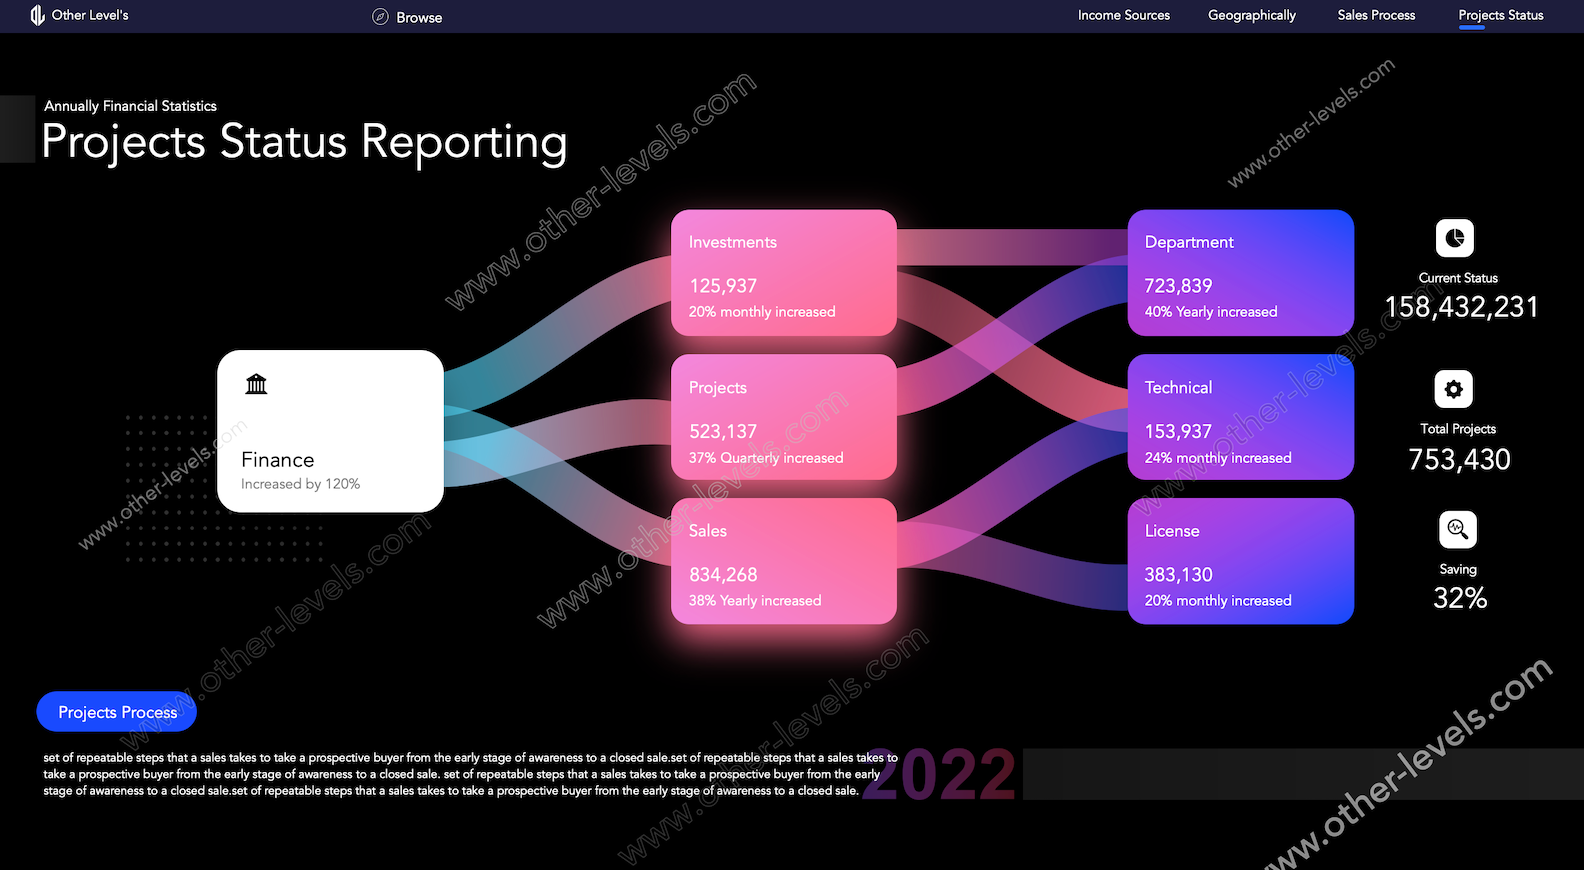Open the pink Projects card
The height and width of the screenshot is (870, 1584).
(x=784, y=417)
